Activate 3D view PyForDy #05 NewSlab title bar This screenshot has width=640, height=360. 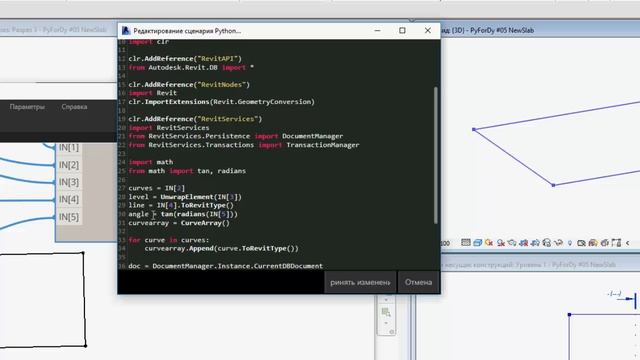pos(540,30)
